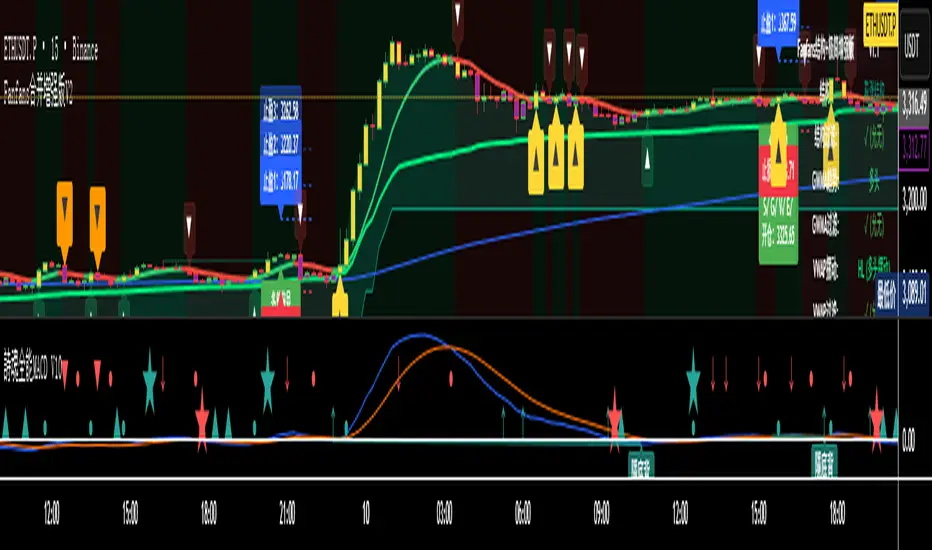
Task: Click the 3,200.00 price axis value
Action: coord(914,199)
